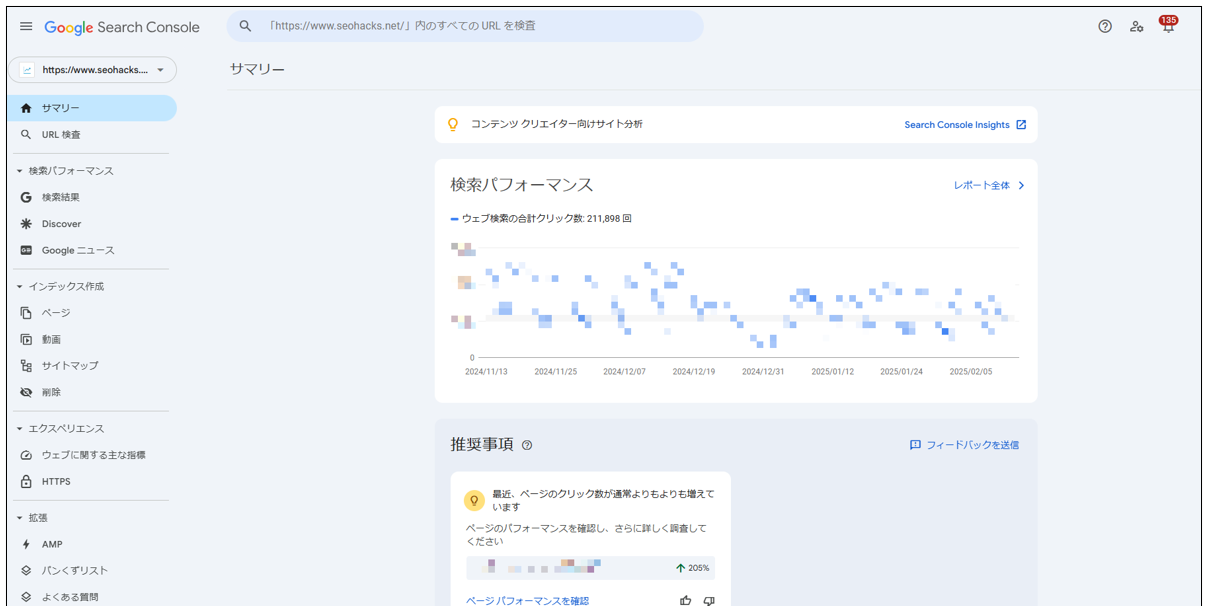This screenshot has width=1207, height=606.
Task: Click the chevron arrow next to レポート全体
Action: point(1021,185)
